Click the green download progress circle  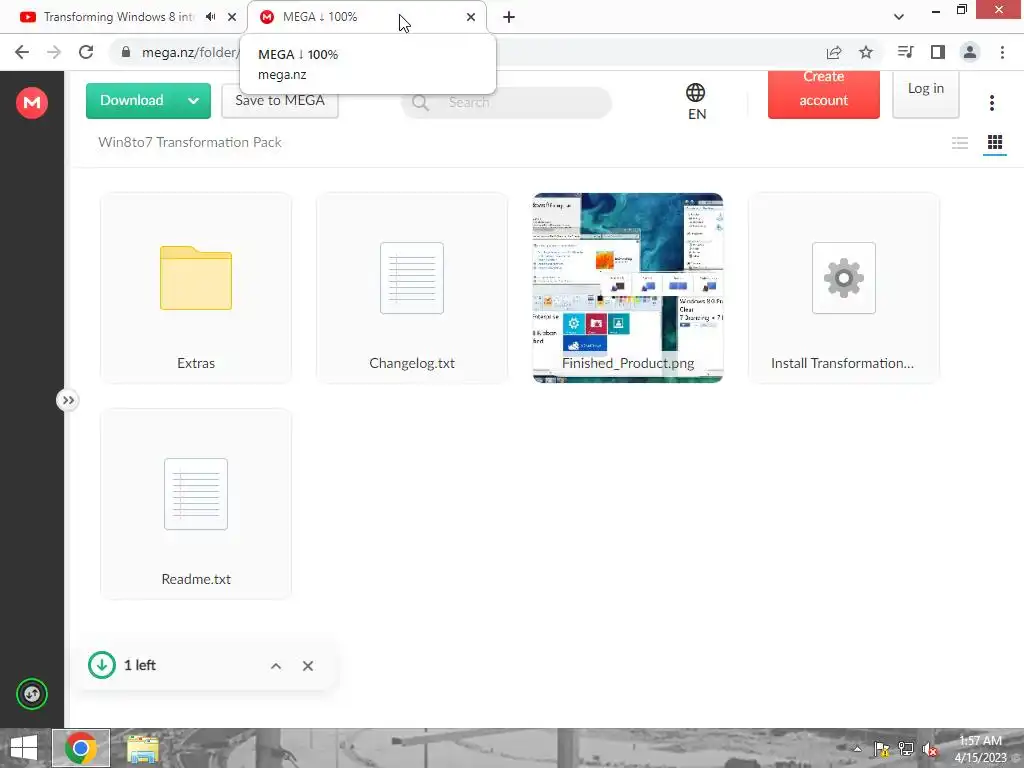(102, 665)
